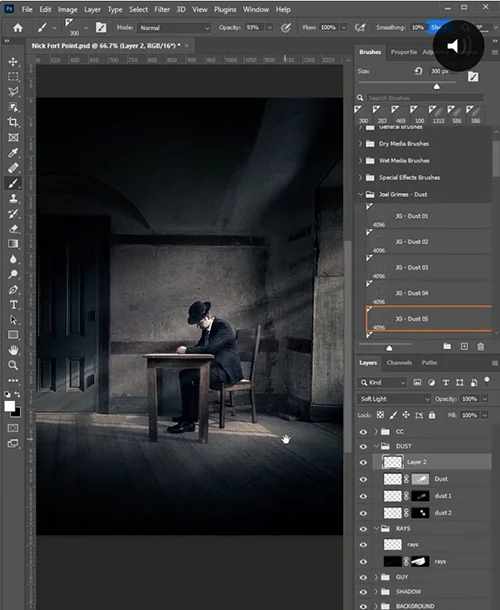The image size is (500, 610).
Task: Select the JG - Dust 01 brush
Action: coord(428,216)
